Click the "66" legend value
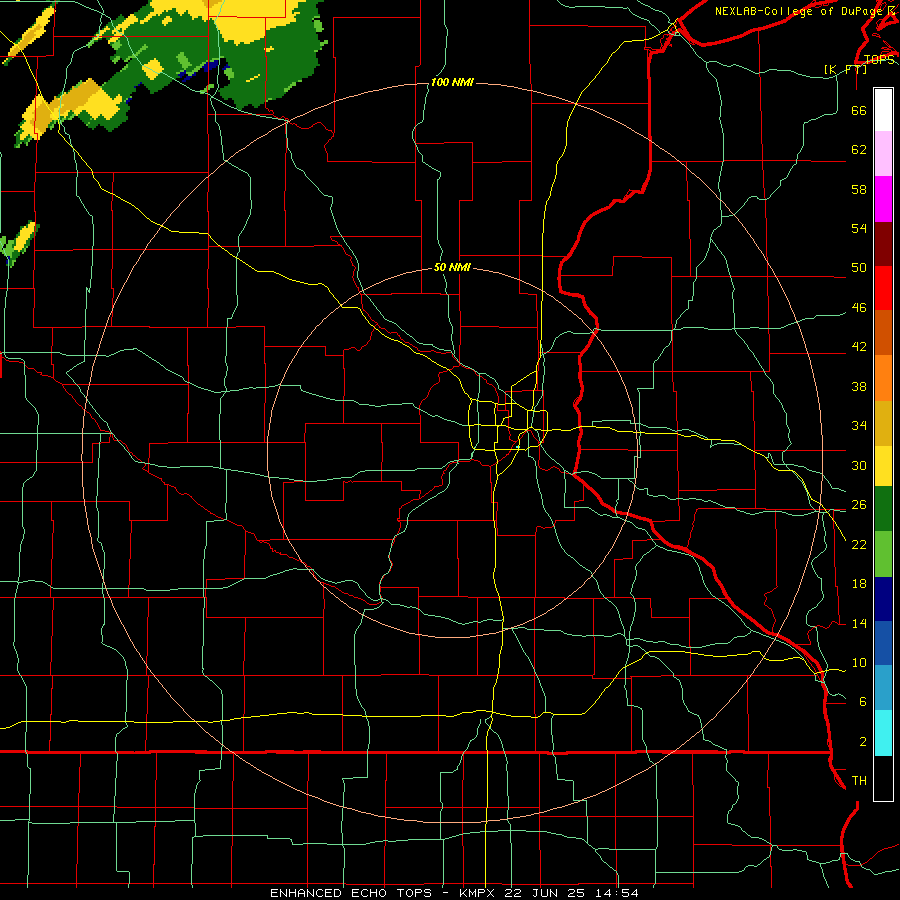Screen dimensions: 900x900 tap(859, 110)
